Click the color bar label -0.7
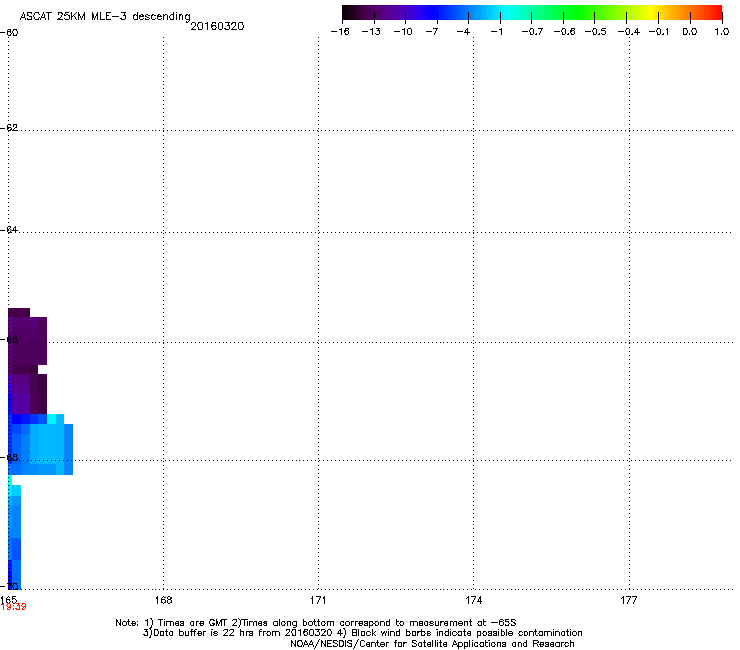The height and width of the screenshot is (650, 740). coord(532,32)
